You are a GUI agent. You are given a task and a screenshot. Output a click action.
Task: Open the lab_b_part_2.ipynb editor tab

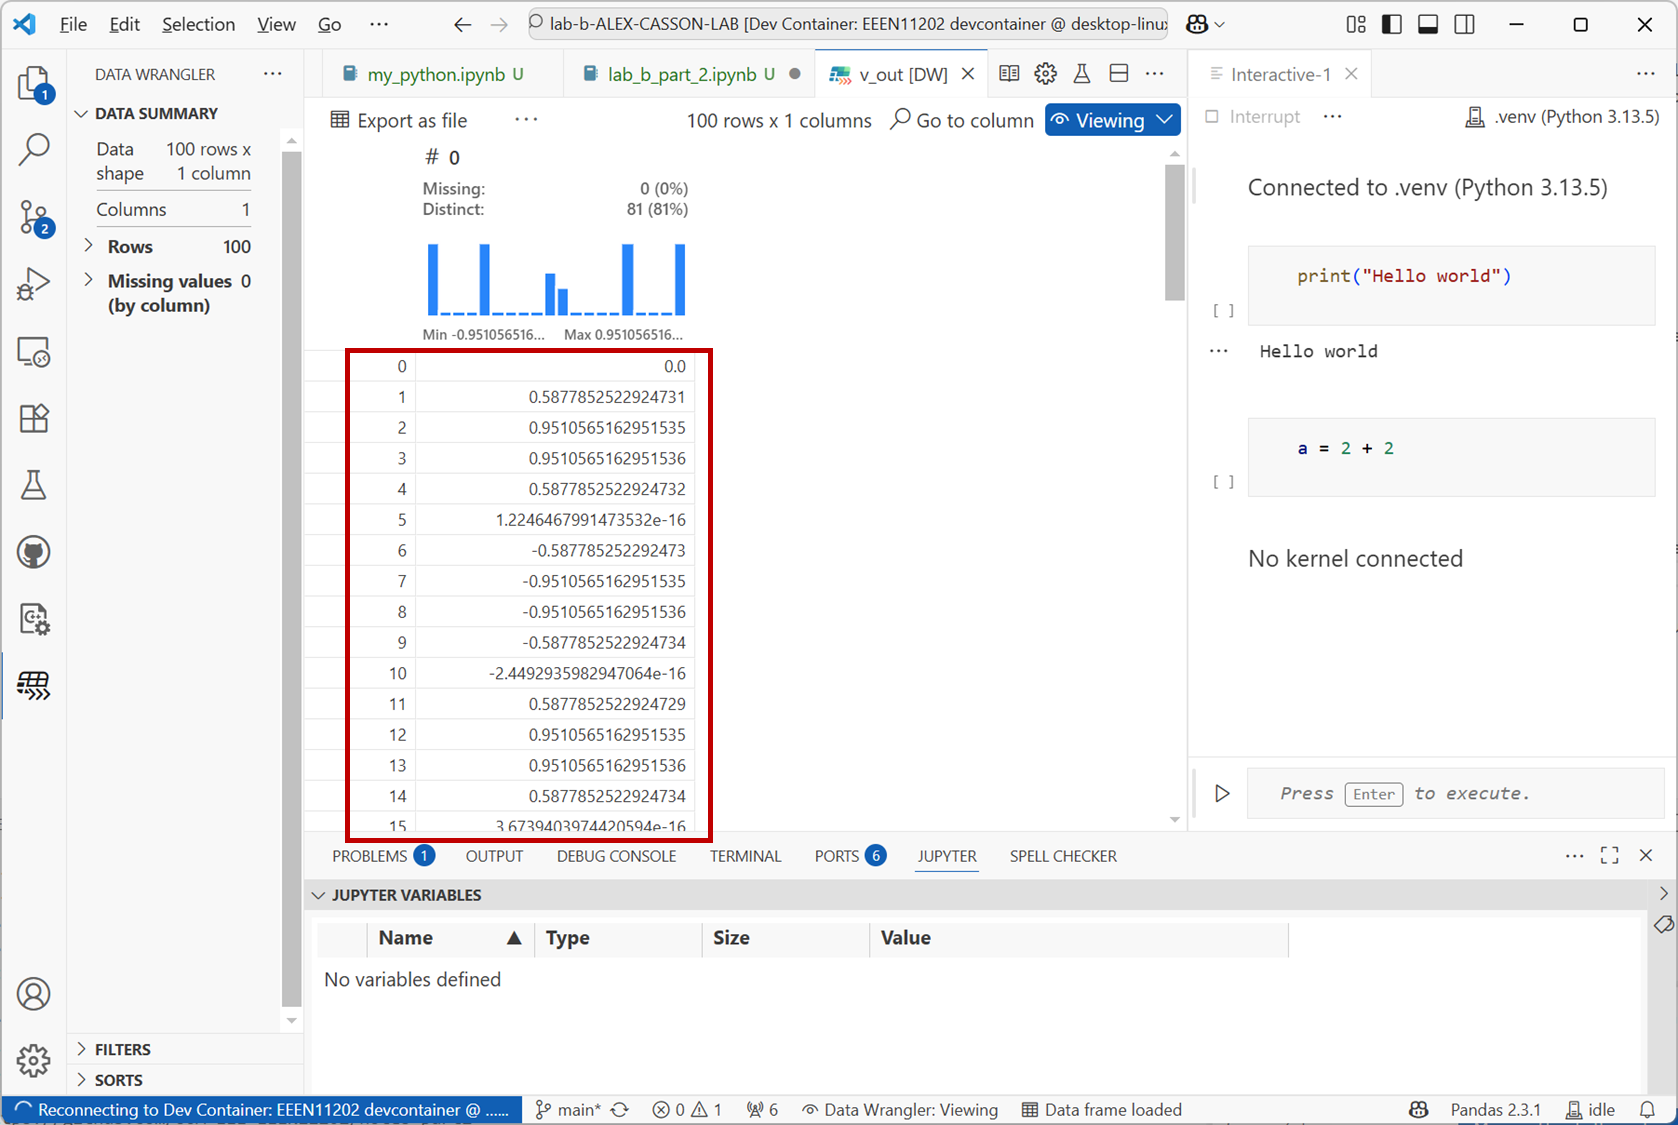coord(680,74)
